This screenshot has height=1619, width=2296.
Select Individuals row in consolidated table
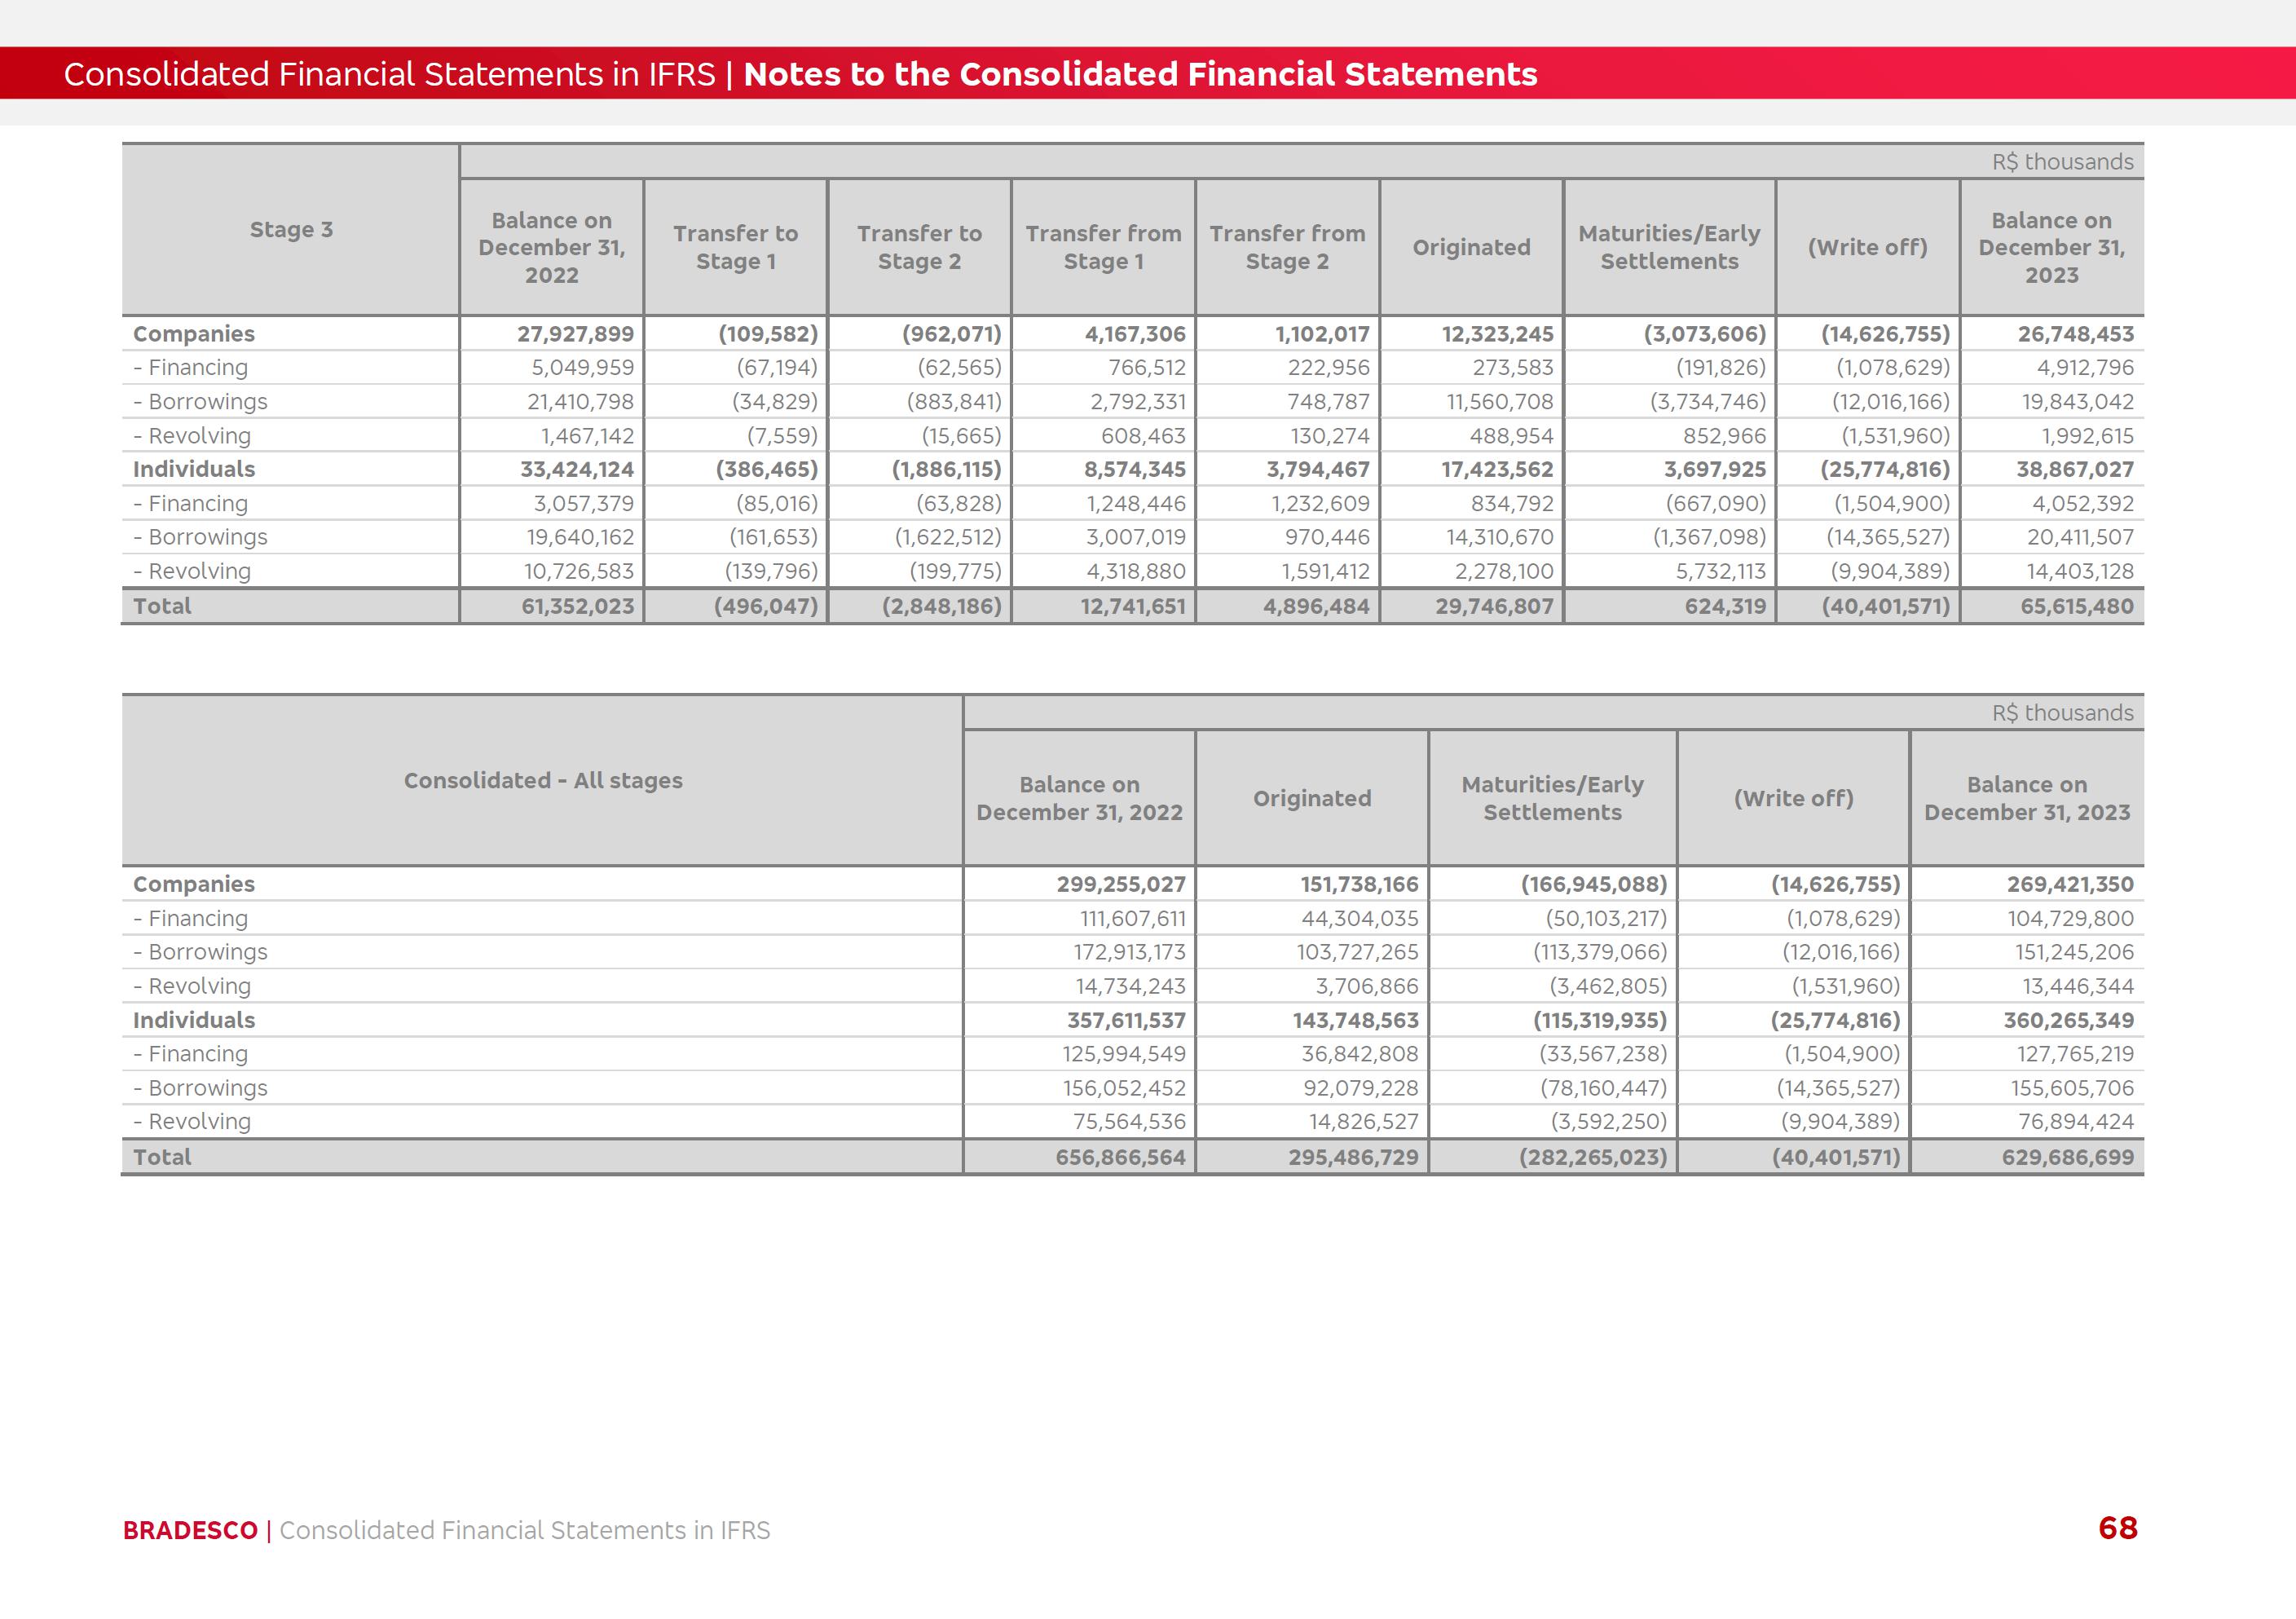click(194, 1020)
